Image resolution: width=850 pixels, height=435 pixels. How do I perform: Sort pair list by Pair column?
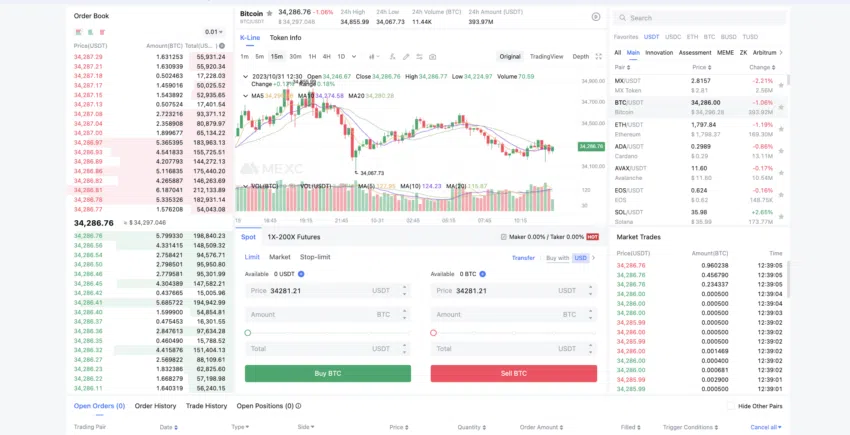tap(622, 67)
